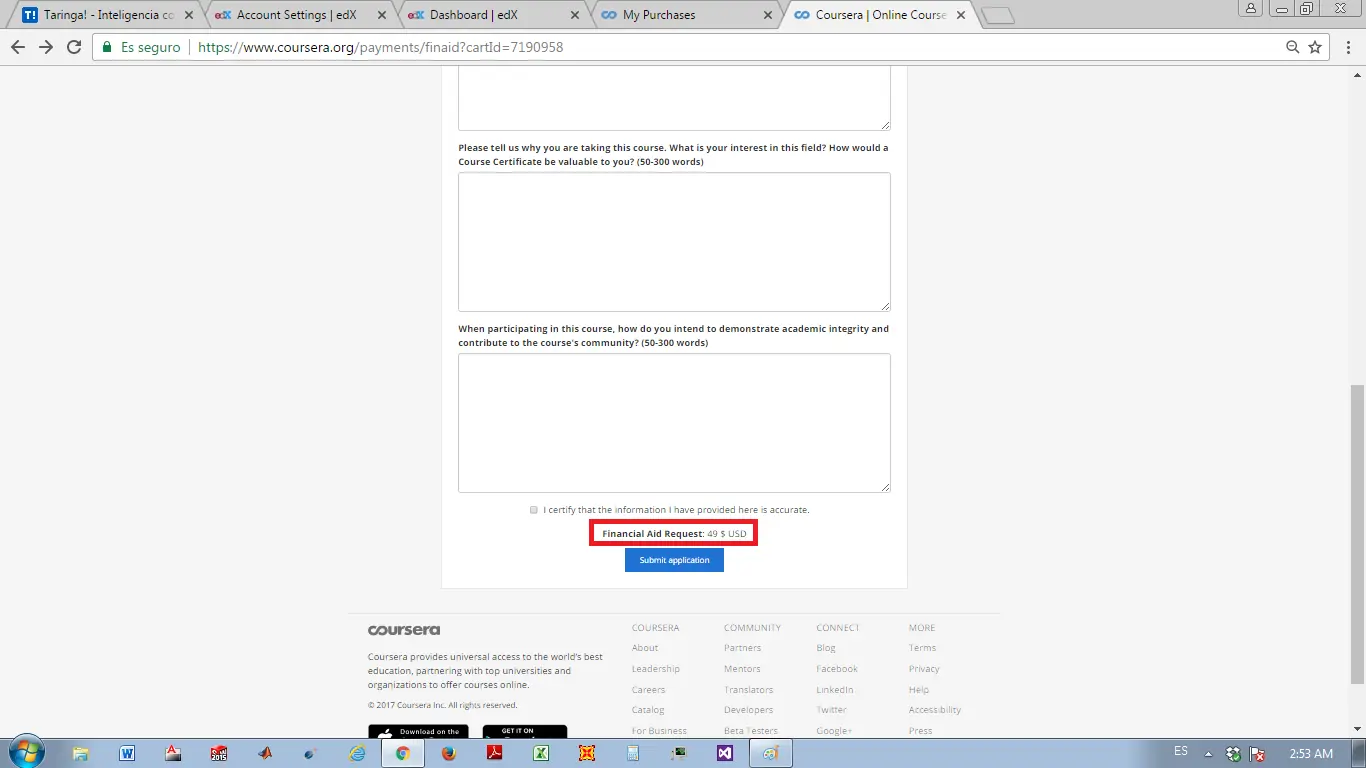Bookmark this page with the star icon
Viewport: 1366px width, 768px height.
(x=1315, y=47)
